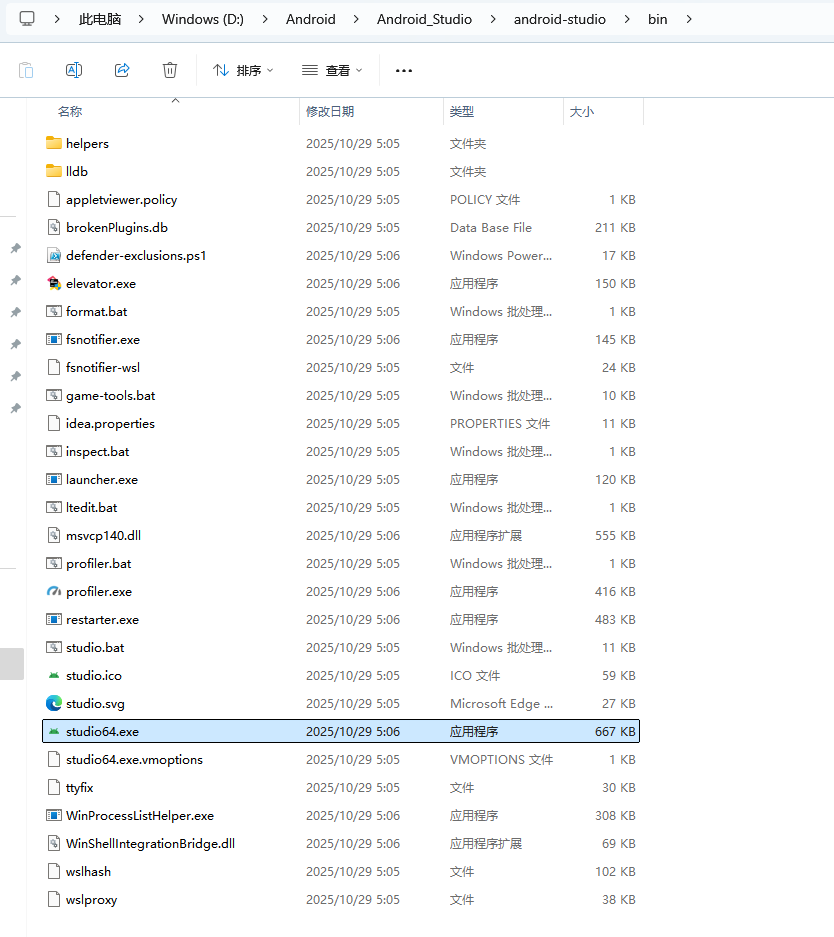This screenshot has width=834, height=937.
Task: Expand chevron after android-studio breadcrumb
Action: click(x=627, y=19)
